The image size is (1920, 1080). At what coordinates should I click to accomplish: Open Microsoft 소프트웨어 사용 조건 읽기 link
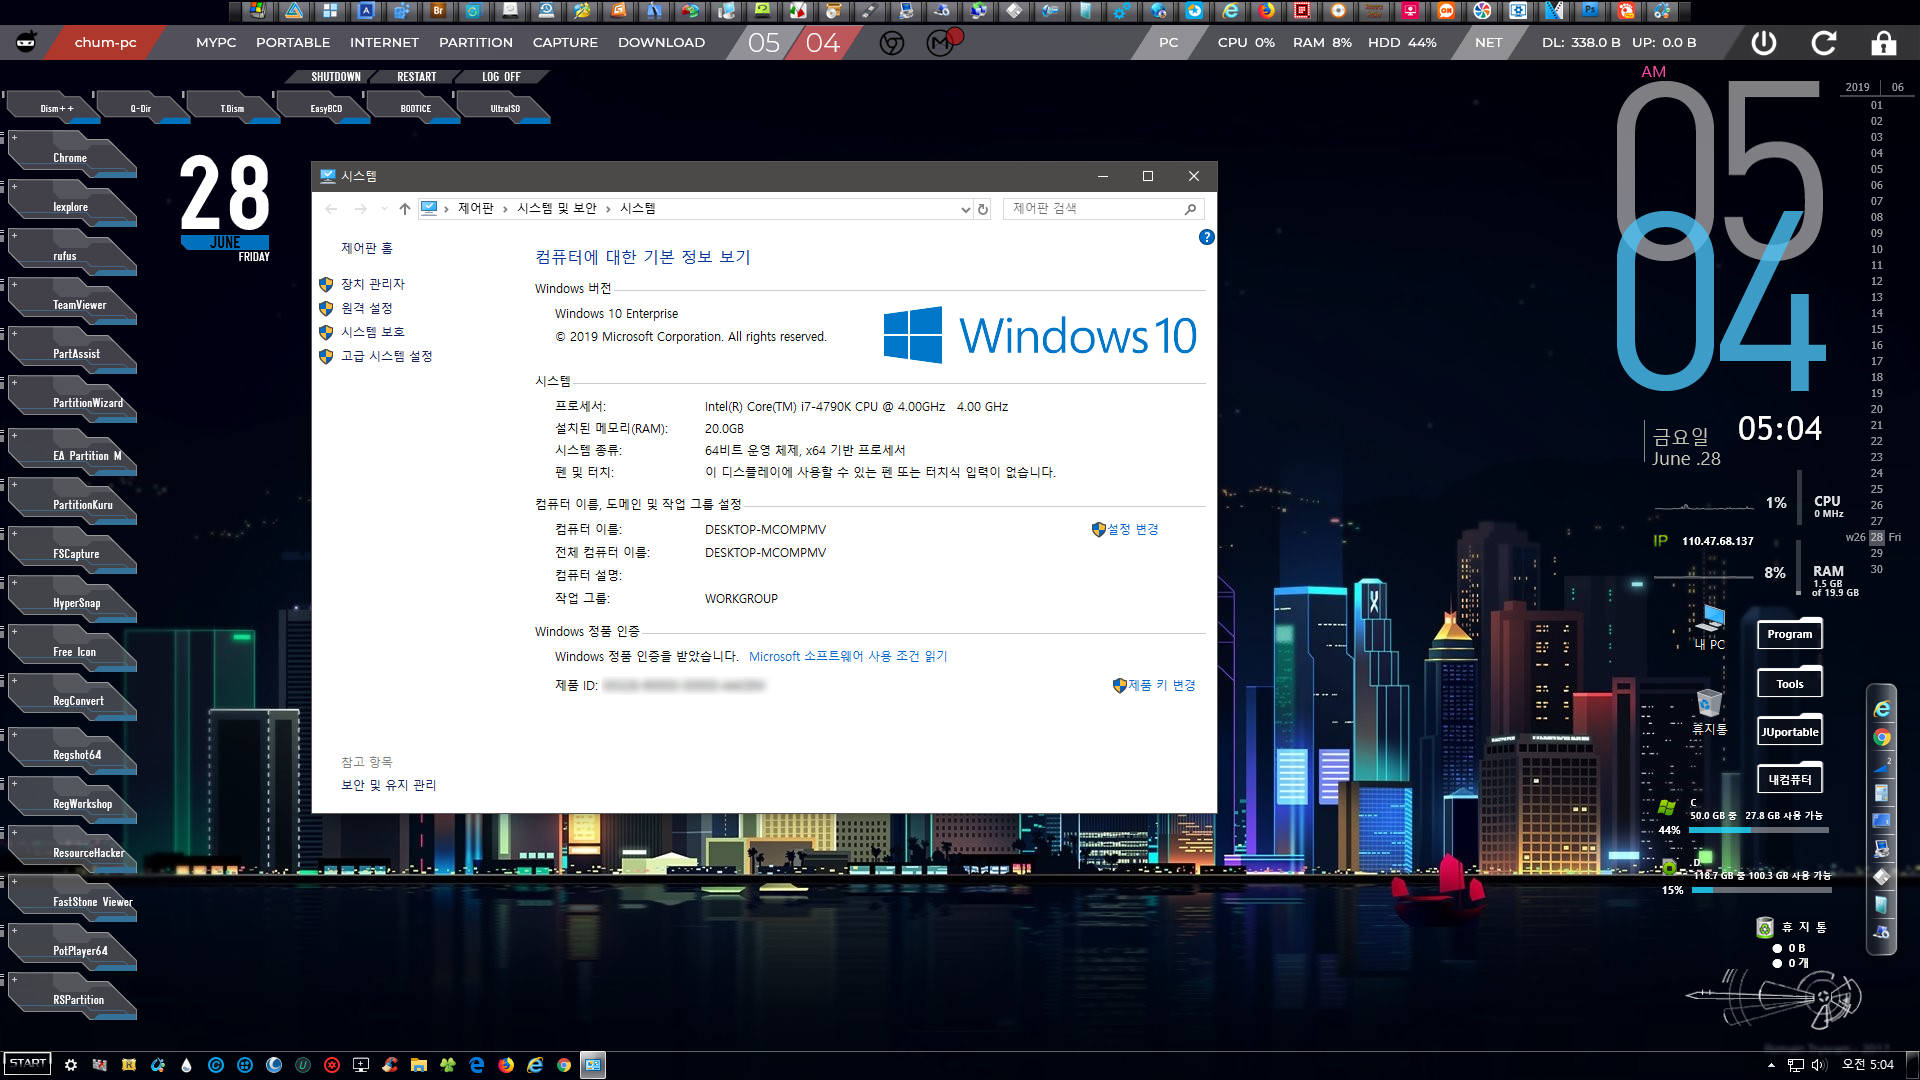point(848,656)
